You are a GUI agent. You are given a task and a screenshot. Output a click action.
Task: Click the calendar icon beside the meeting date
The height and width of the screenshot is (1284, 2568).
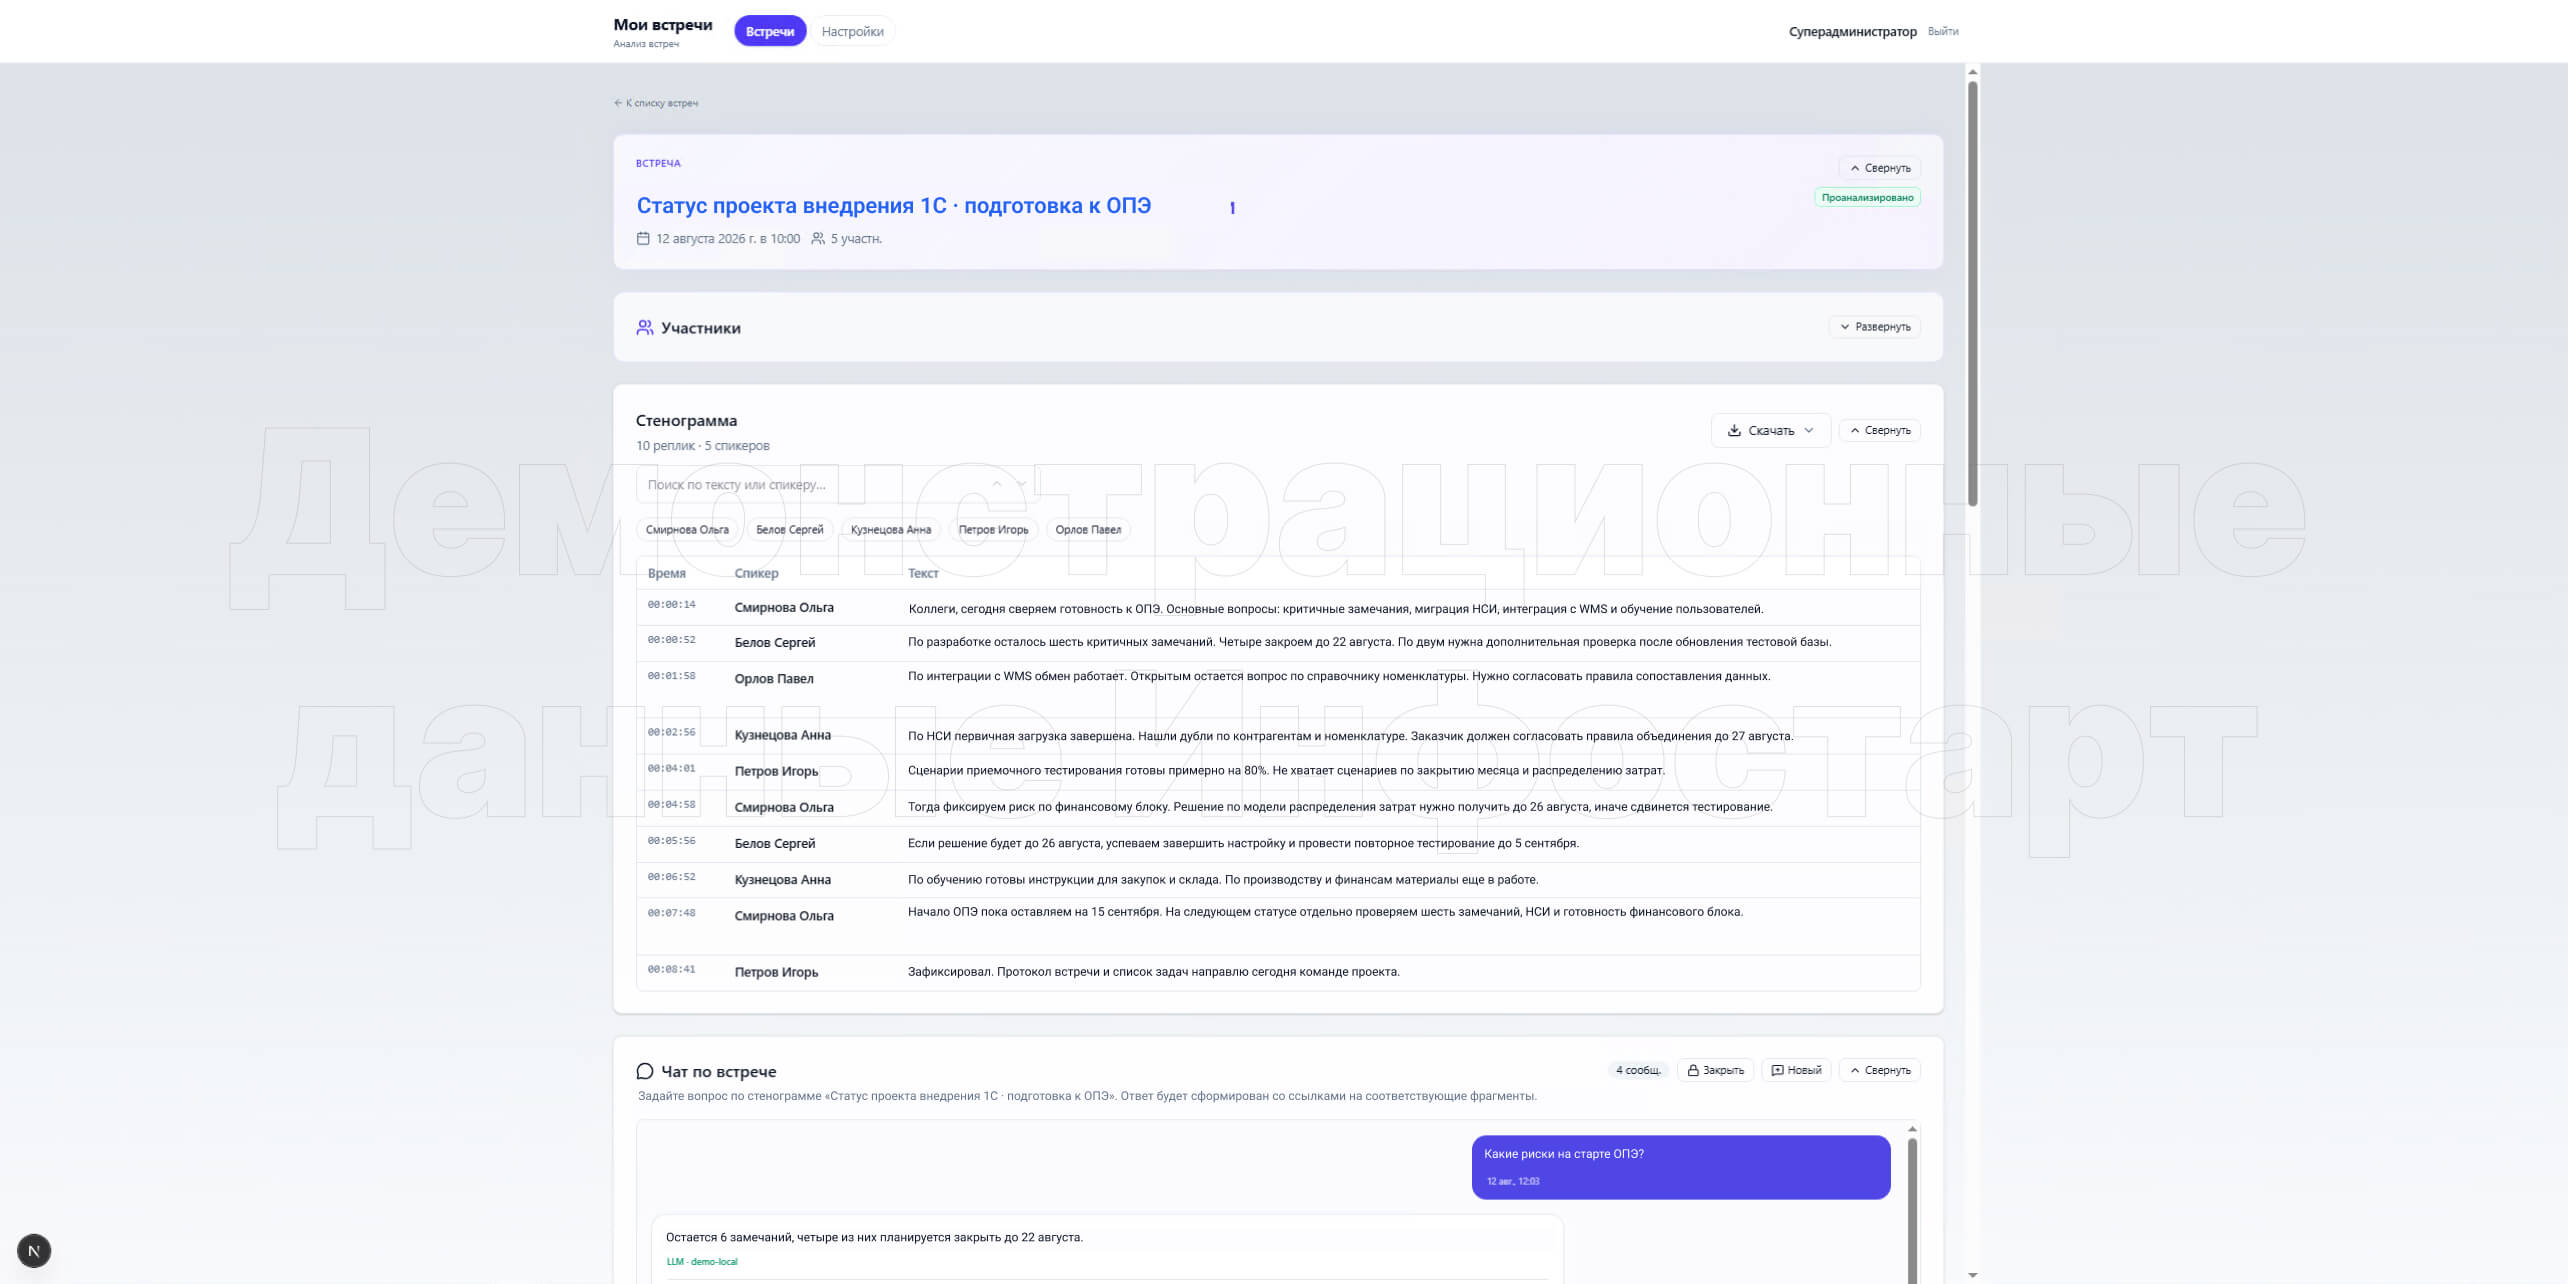[x=643, y=238]
